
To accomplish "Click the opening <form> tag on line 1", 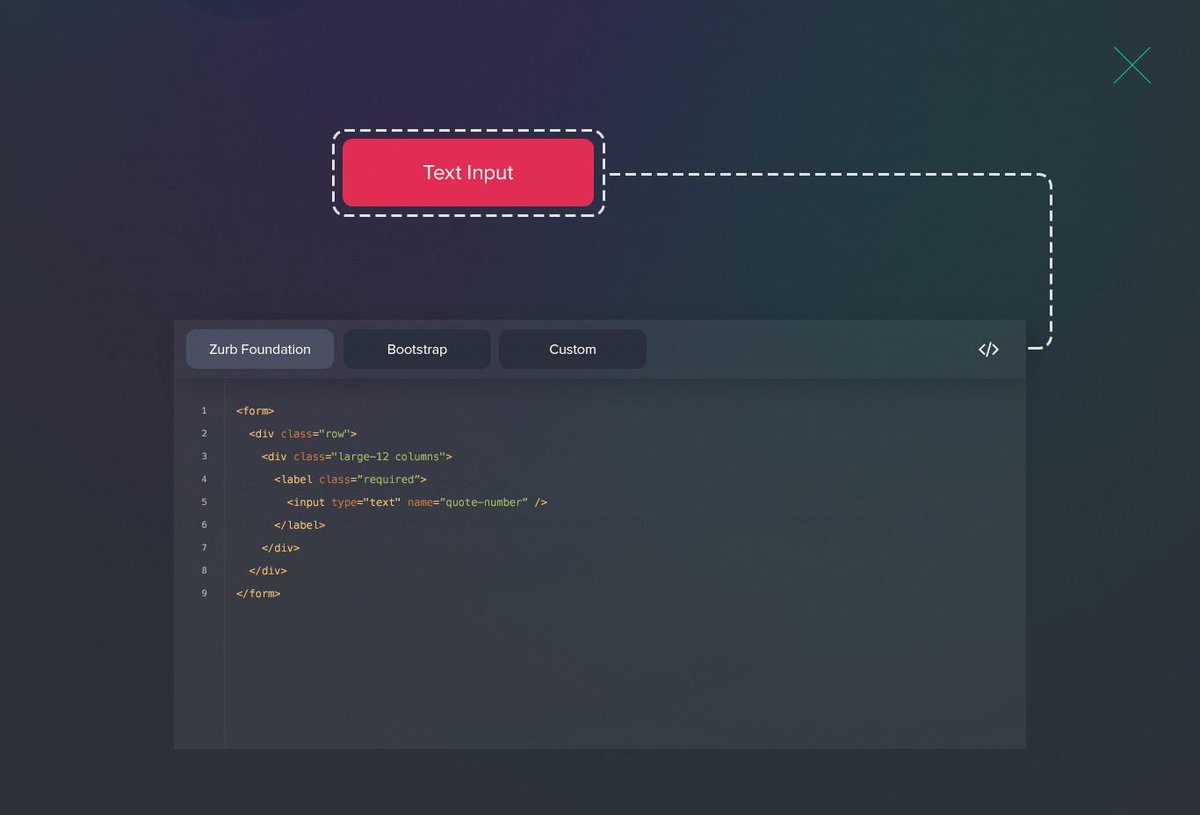I will point(255,411).
